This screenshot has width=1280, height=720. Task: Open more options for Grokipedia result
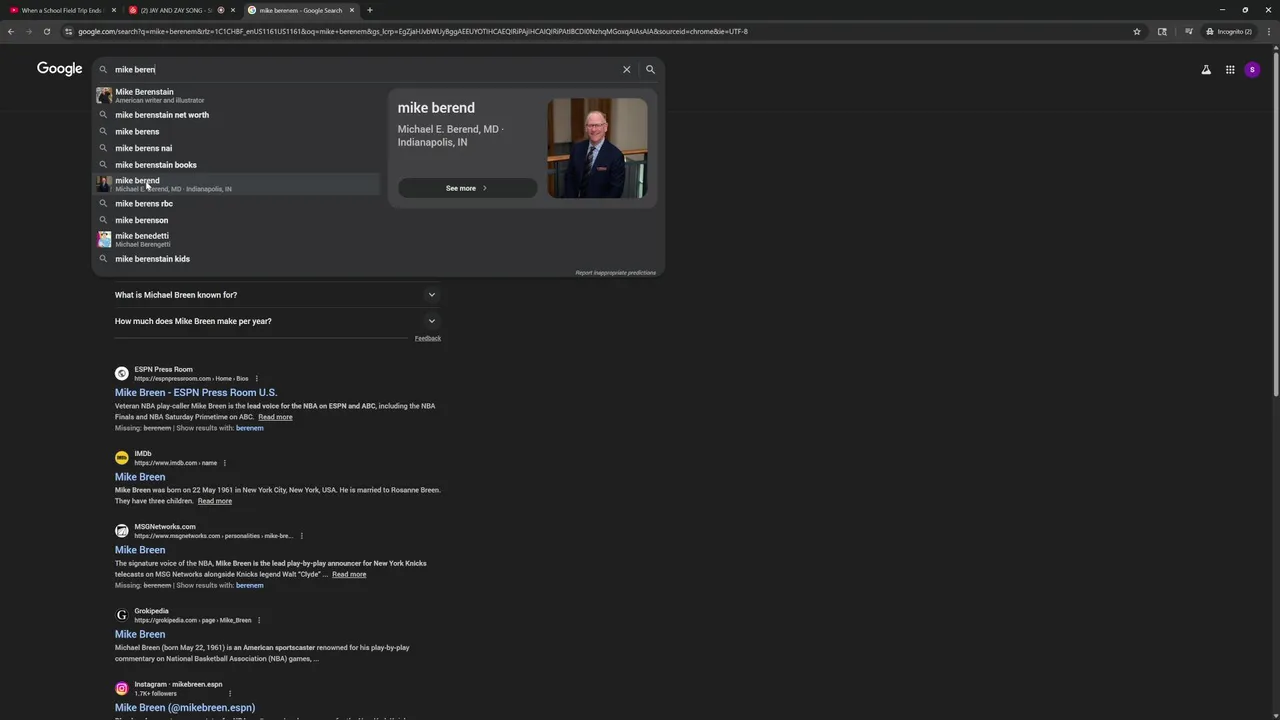(259, 620)
